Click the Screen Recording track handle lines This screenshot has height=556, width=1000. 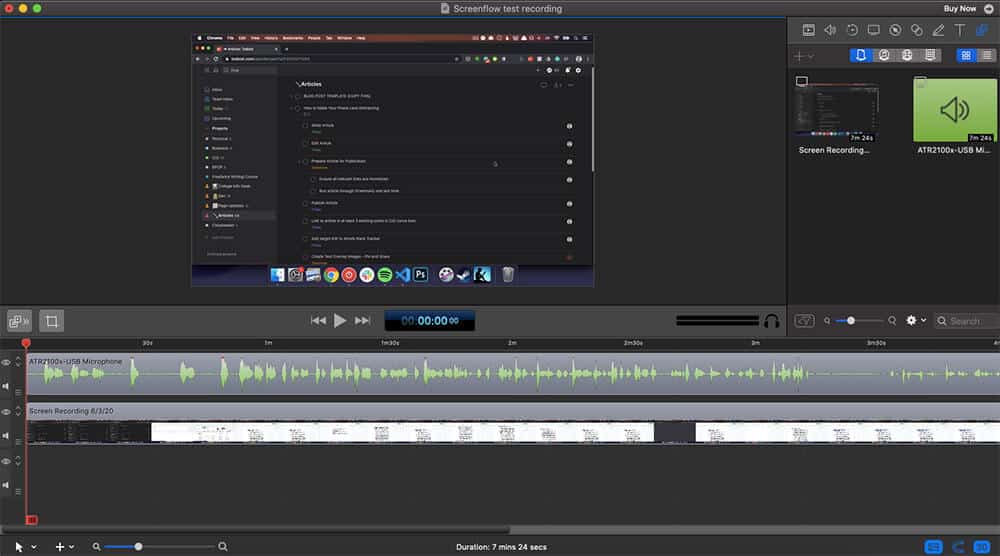[x=18, y=441]
